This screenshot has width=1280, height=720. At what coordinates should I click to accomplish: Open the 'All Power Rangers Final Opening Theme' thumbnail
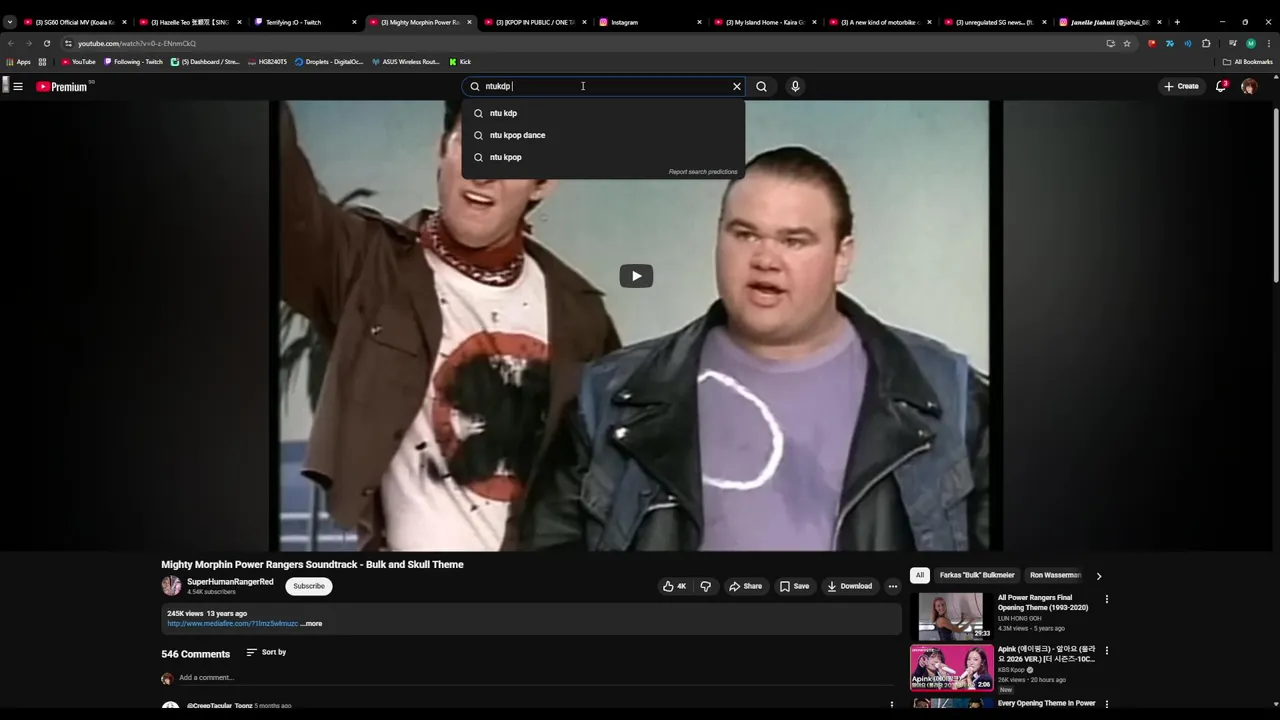pos(951,616)
